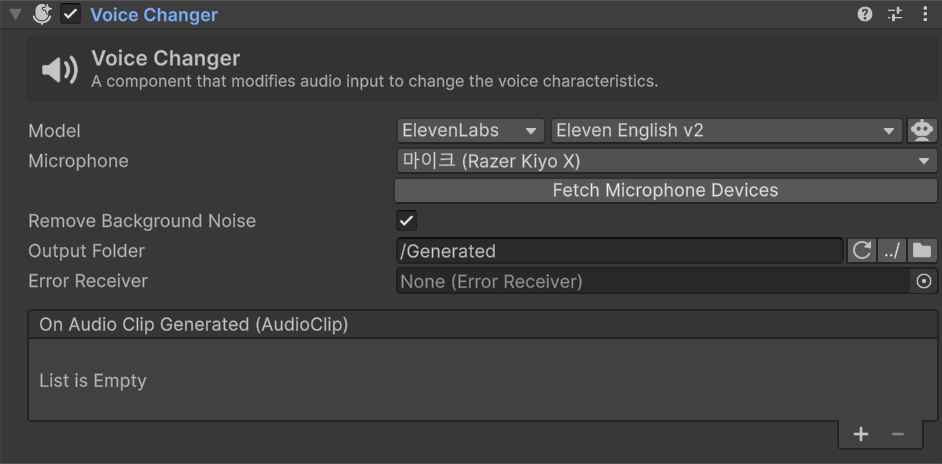This screenshot has height=464, width=942.
Task: Open the component help reference icon
Action: point(865,15)
